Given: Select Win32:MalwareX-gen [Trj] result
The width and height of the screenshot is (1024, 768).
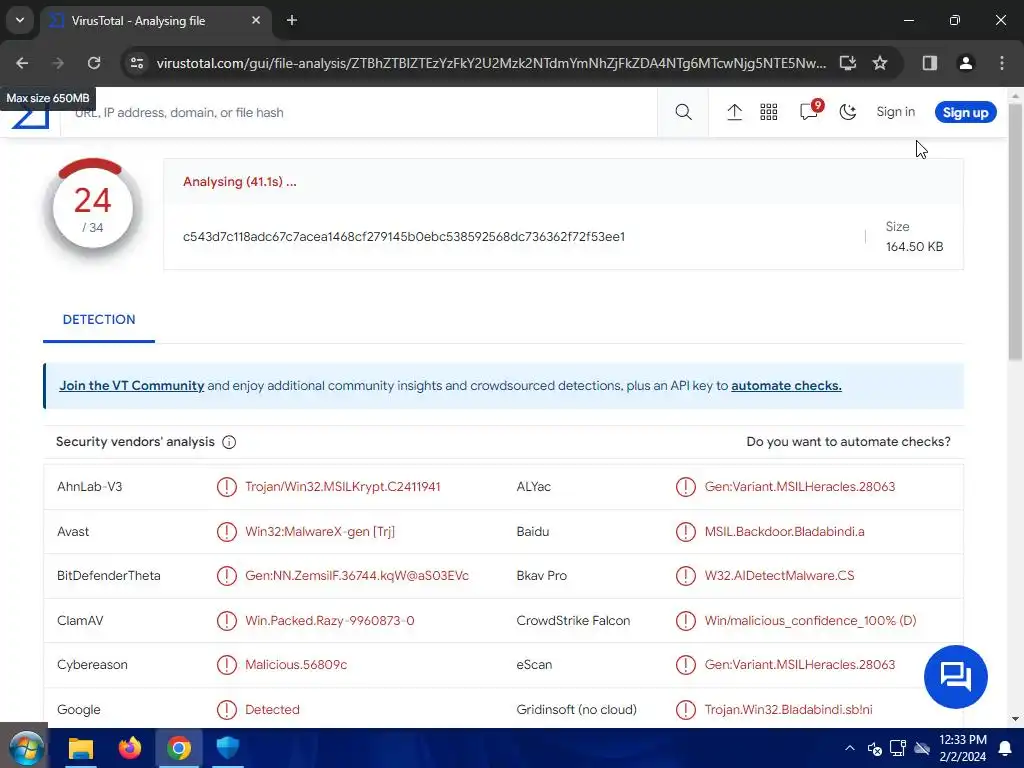Looking at the screenshot, I should pyautogui.click(x=320, y=532).
